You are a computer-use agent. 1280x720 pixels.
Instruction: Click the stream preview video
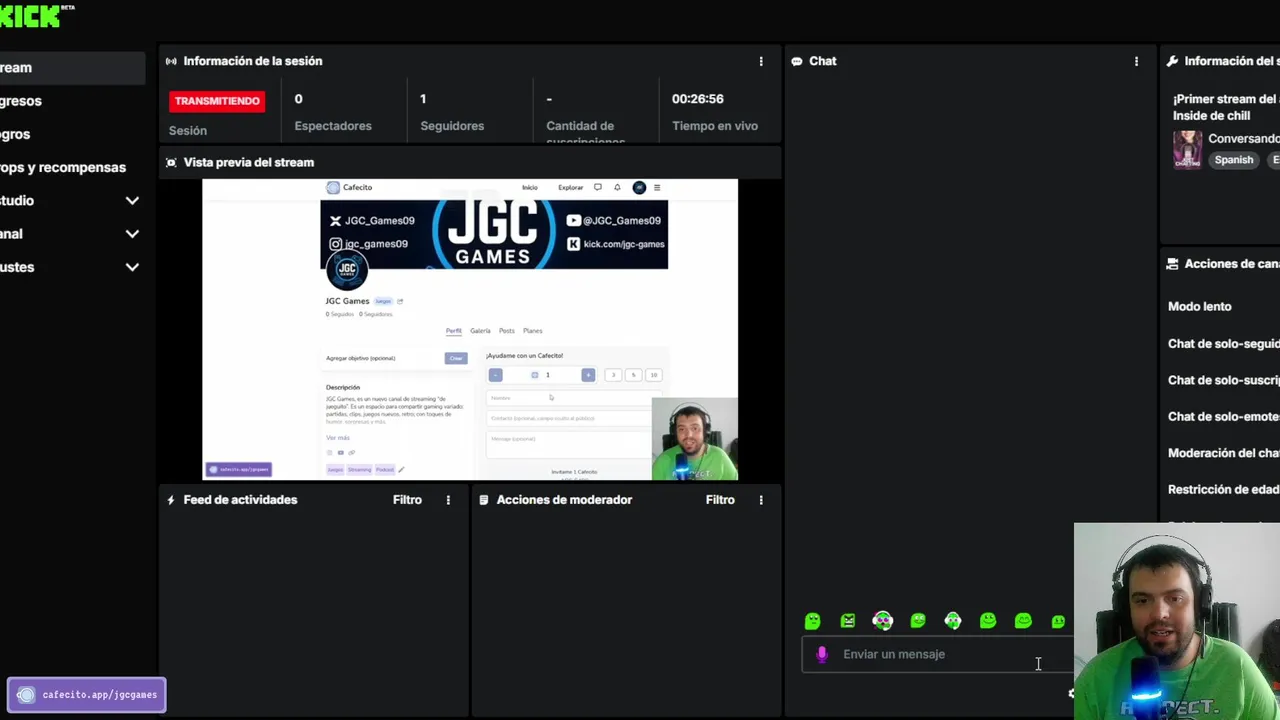point(470,330)
